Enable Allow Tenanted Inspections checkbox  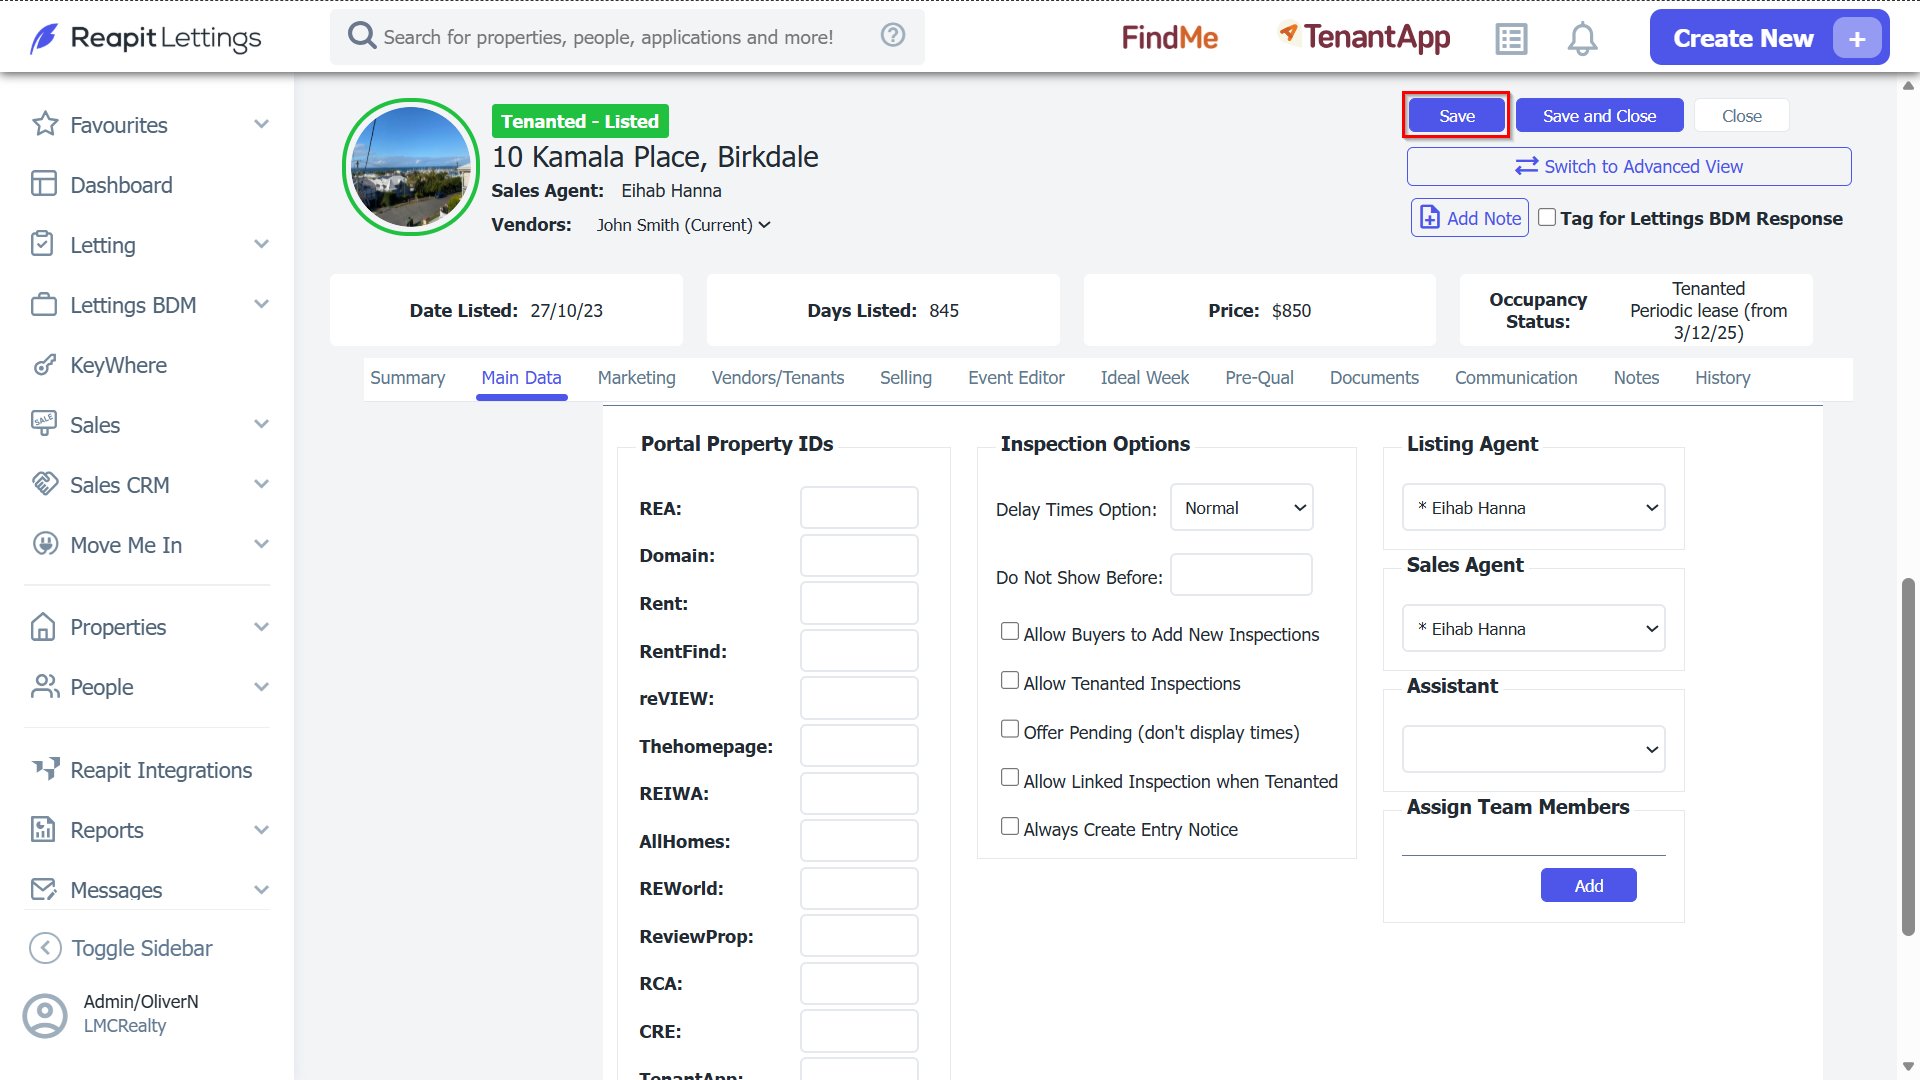pos(1010,681)
